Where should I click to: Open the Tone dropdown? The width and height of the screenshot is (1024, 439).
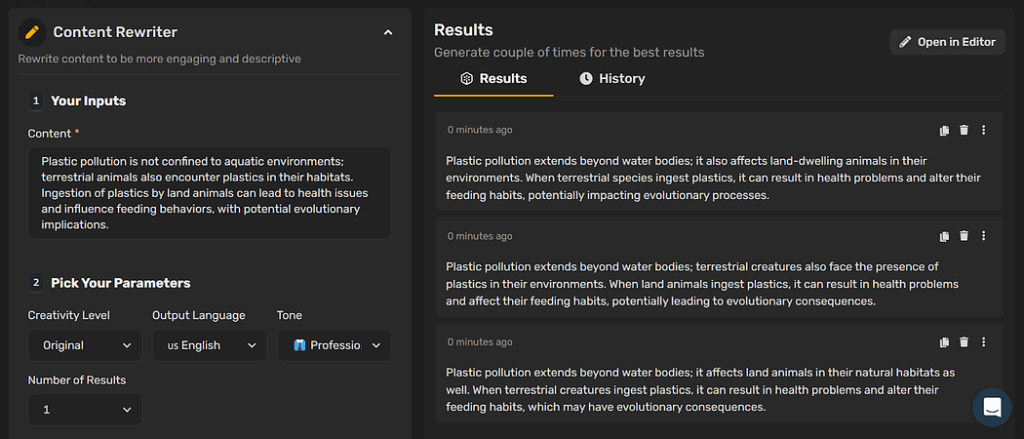[x=334, y=346]
